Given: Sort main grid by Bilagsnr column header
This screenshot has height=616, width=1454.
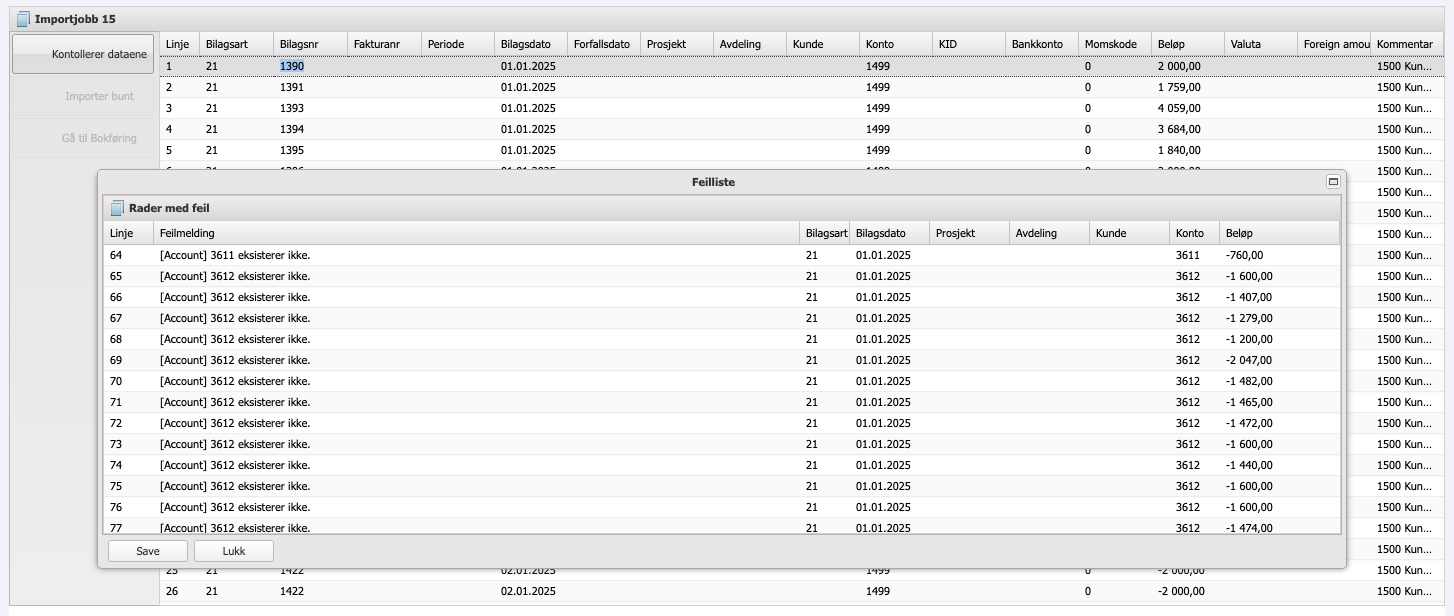Looking at the screenshot, I should point(309,44).
